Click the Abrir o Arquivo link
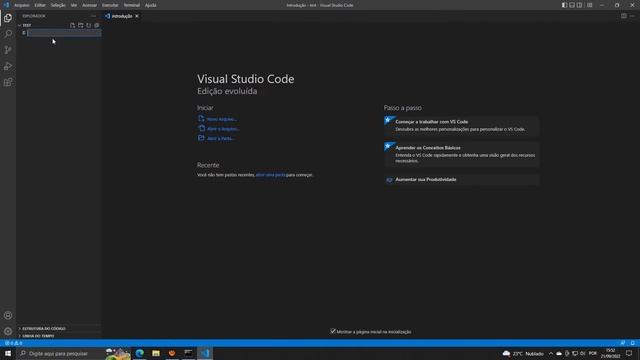The image size is (640, 360). (223, 129)
